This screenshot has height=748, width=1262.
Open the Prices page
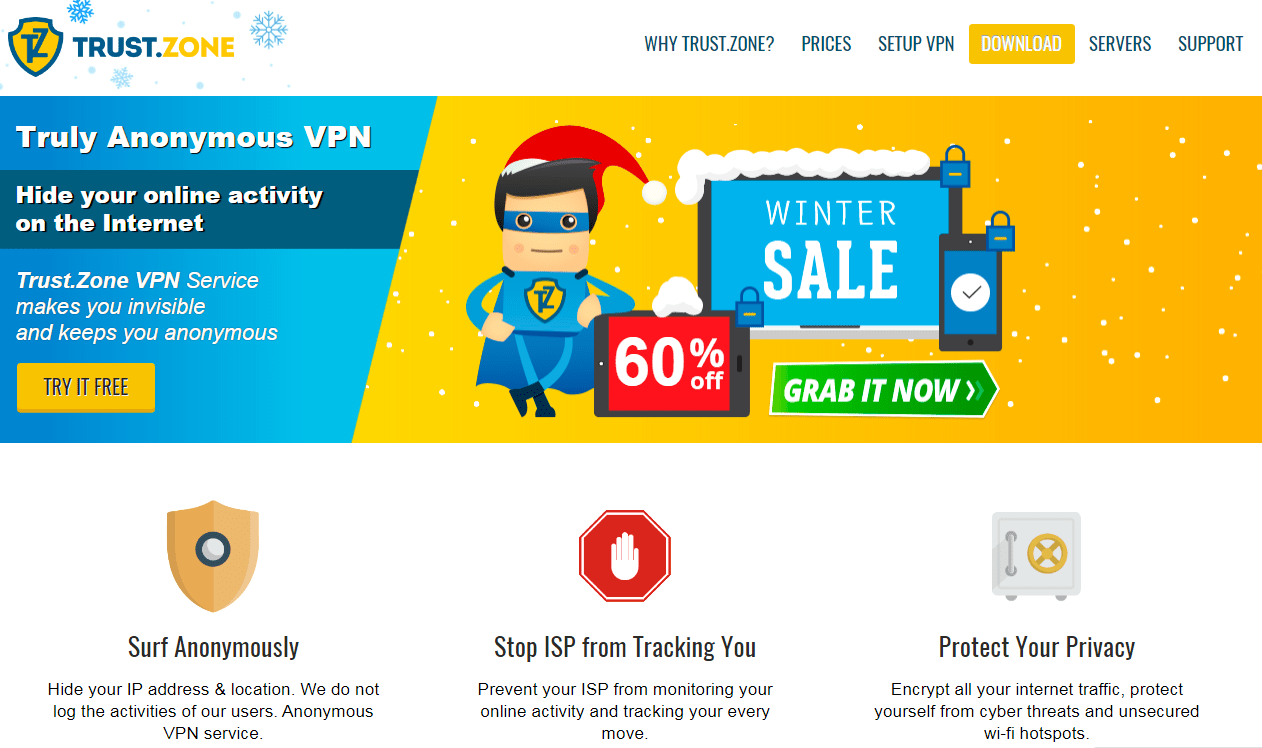pos(826,44)
